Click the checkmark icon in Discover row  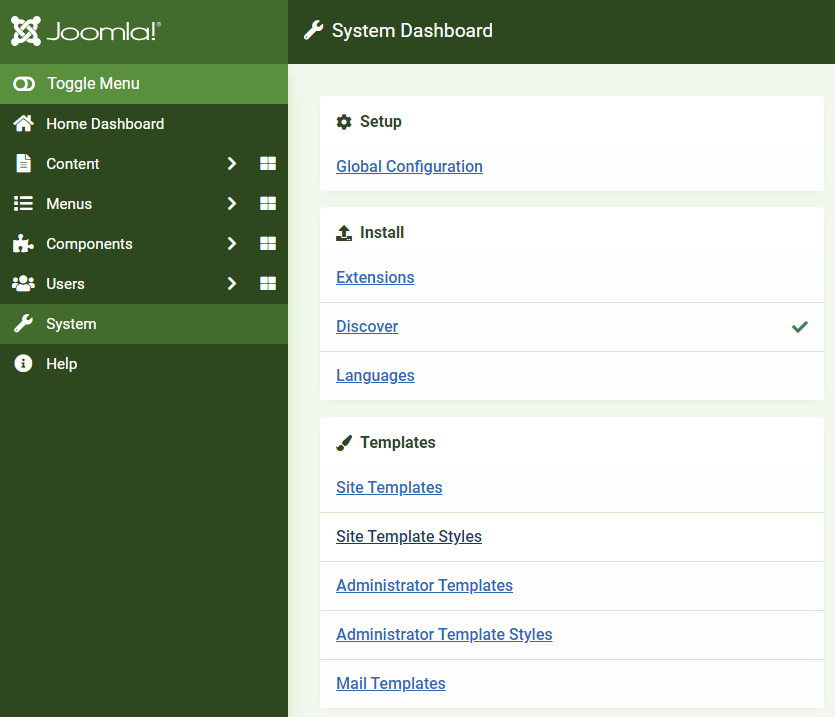pos(800,327)
